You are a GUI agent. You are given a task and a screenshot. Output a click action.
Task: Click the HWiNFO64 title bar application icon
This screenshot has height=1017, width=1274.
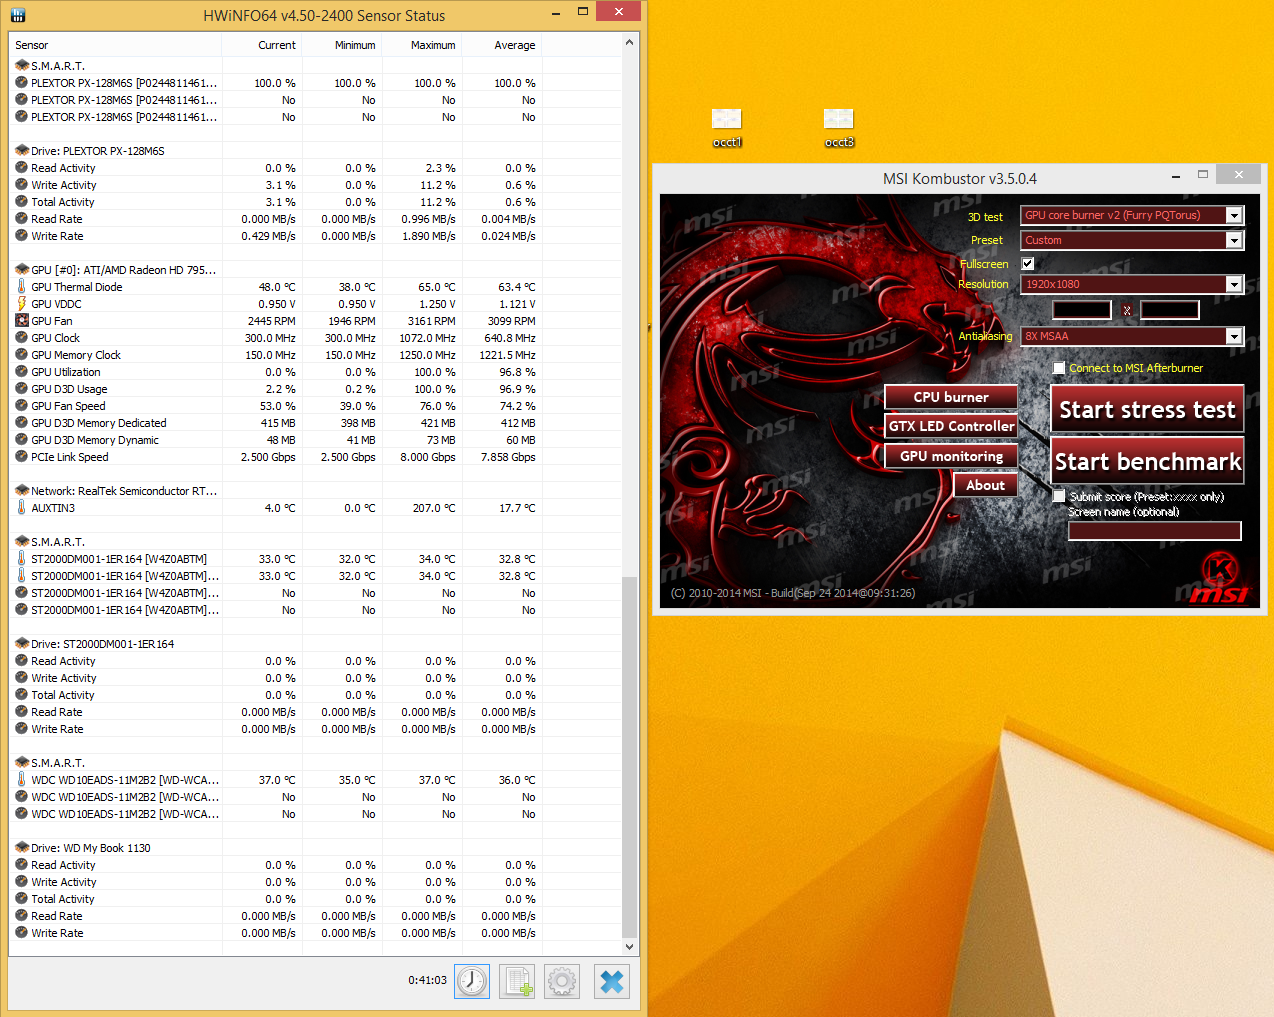pos(18,15)
